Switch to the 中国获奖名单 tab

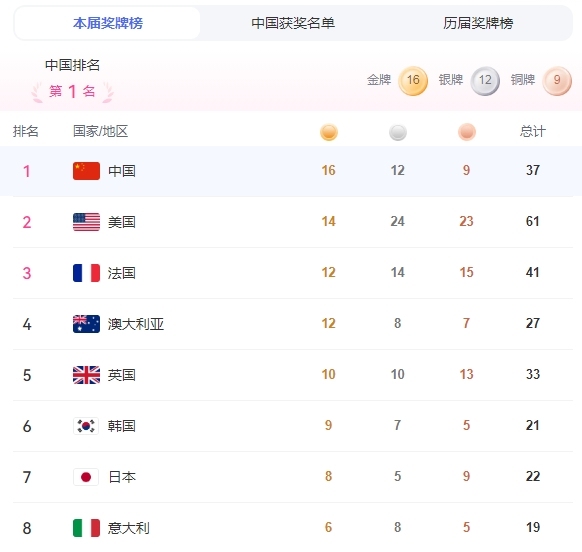click(293, 23)
